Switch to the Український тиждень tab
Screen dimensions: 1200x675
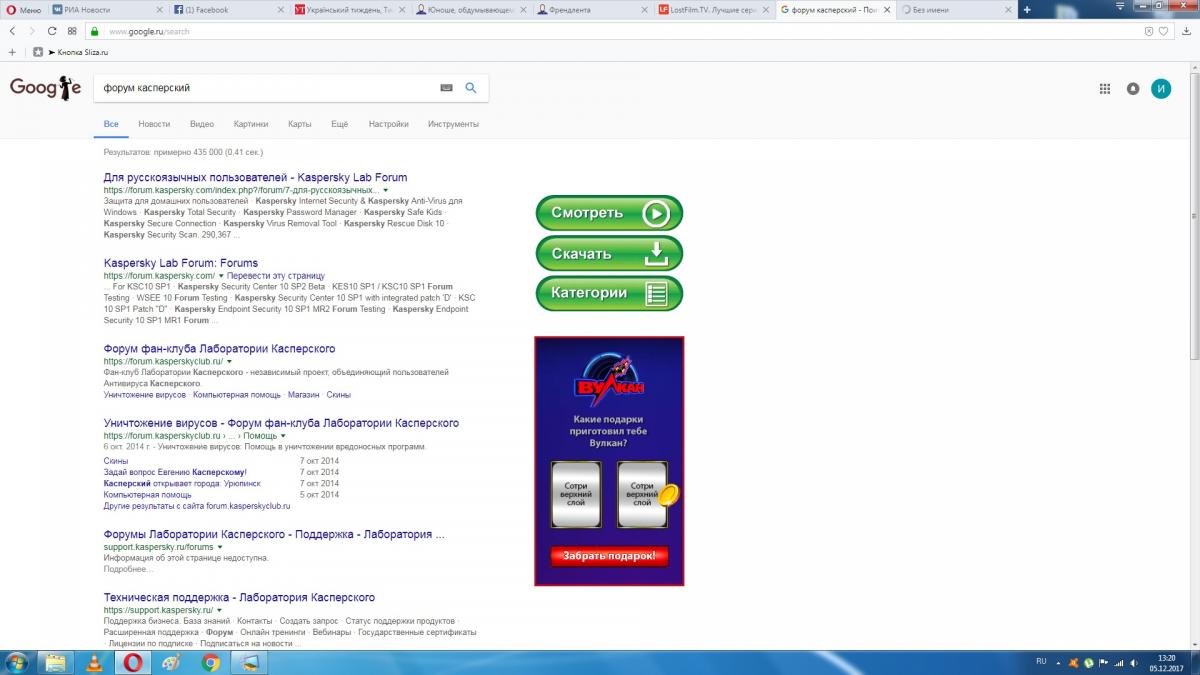(x=350, y=10)
